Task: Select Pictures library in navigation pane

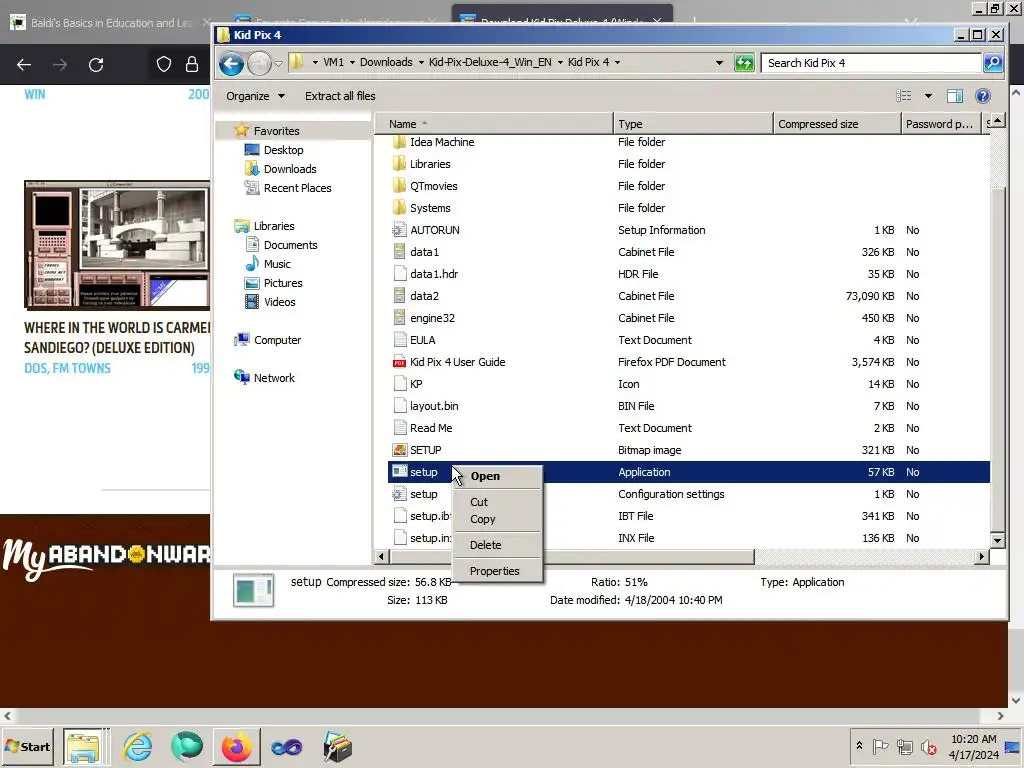Action: 283,283
